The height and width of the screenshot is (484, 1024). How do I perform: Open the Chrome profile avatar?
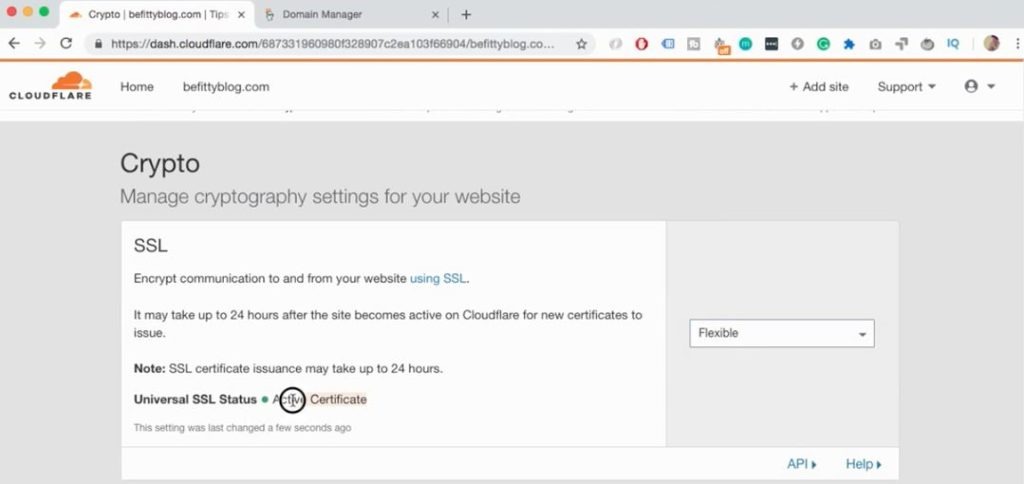[x=991, y=44]
